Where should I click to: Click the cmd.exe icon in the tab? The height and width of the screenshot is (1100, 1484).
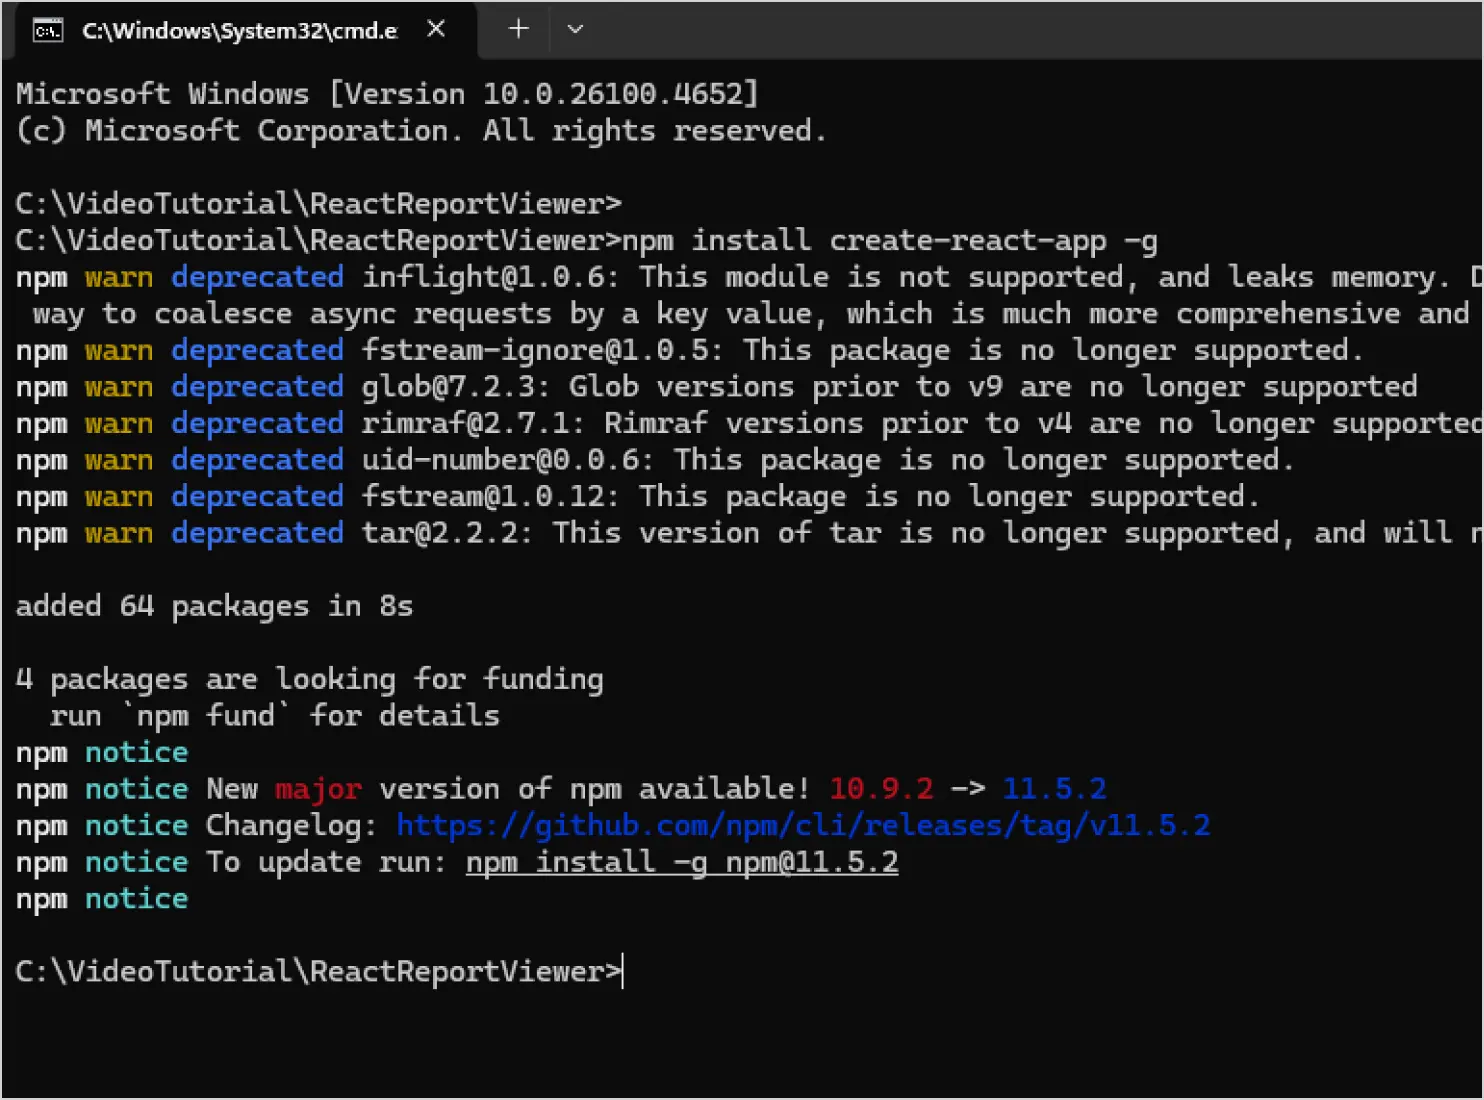tap(47, 30)
